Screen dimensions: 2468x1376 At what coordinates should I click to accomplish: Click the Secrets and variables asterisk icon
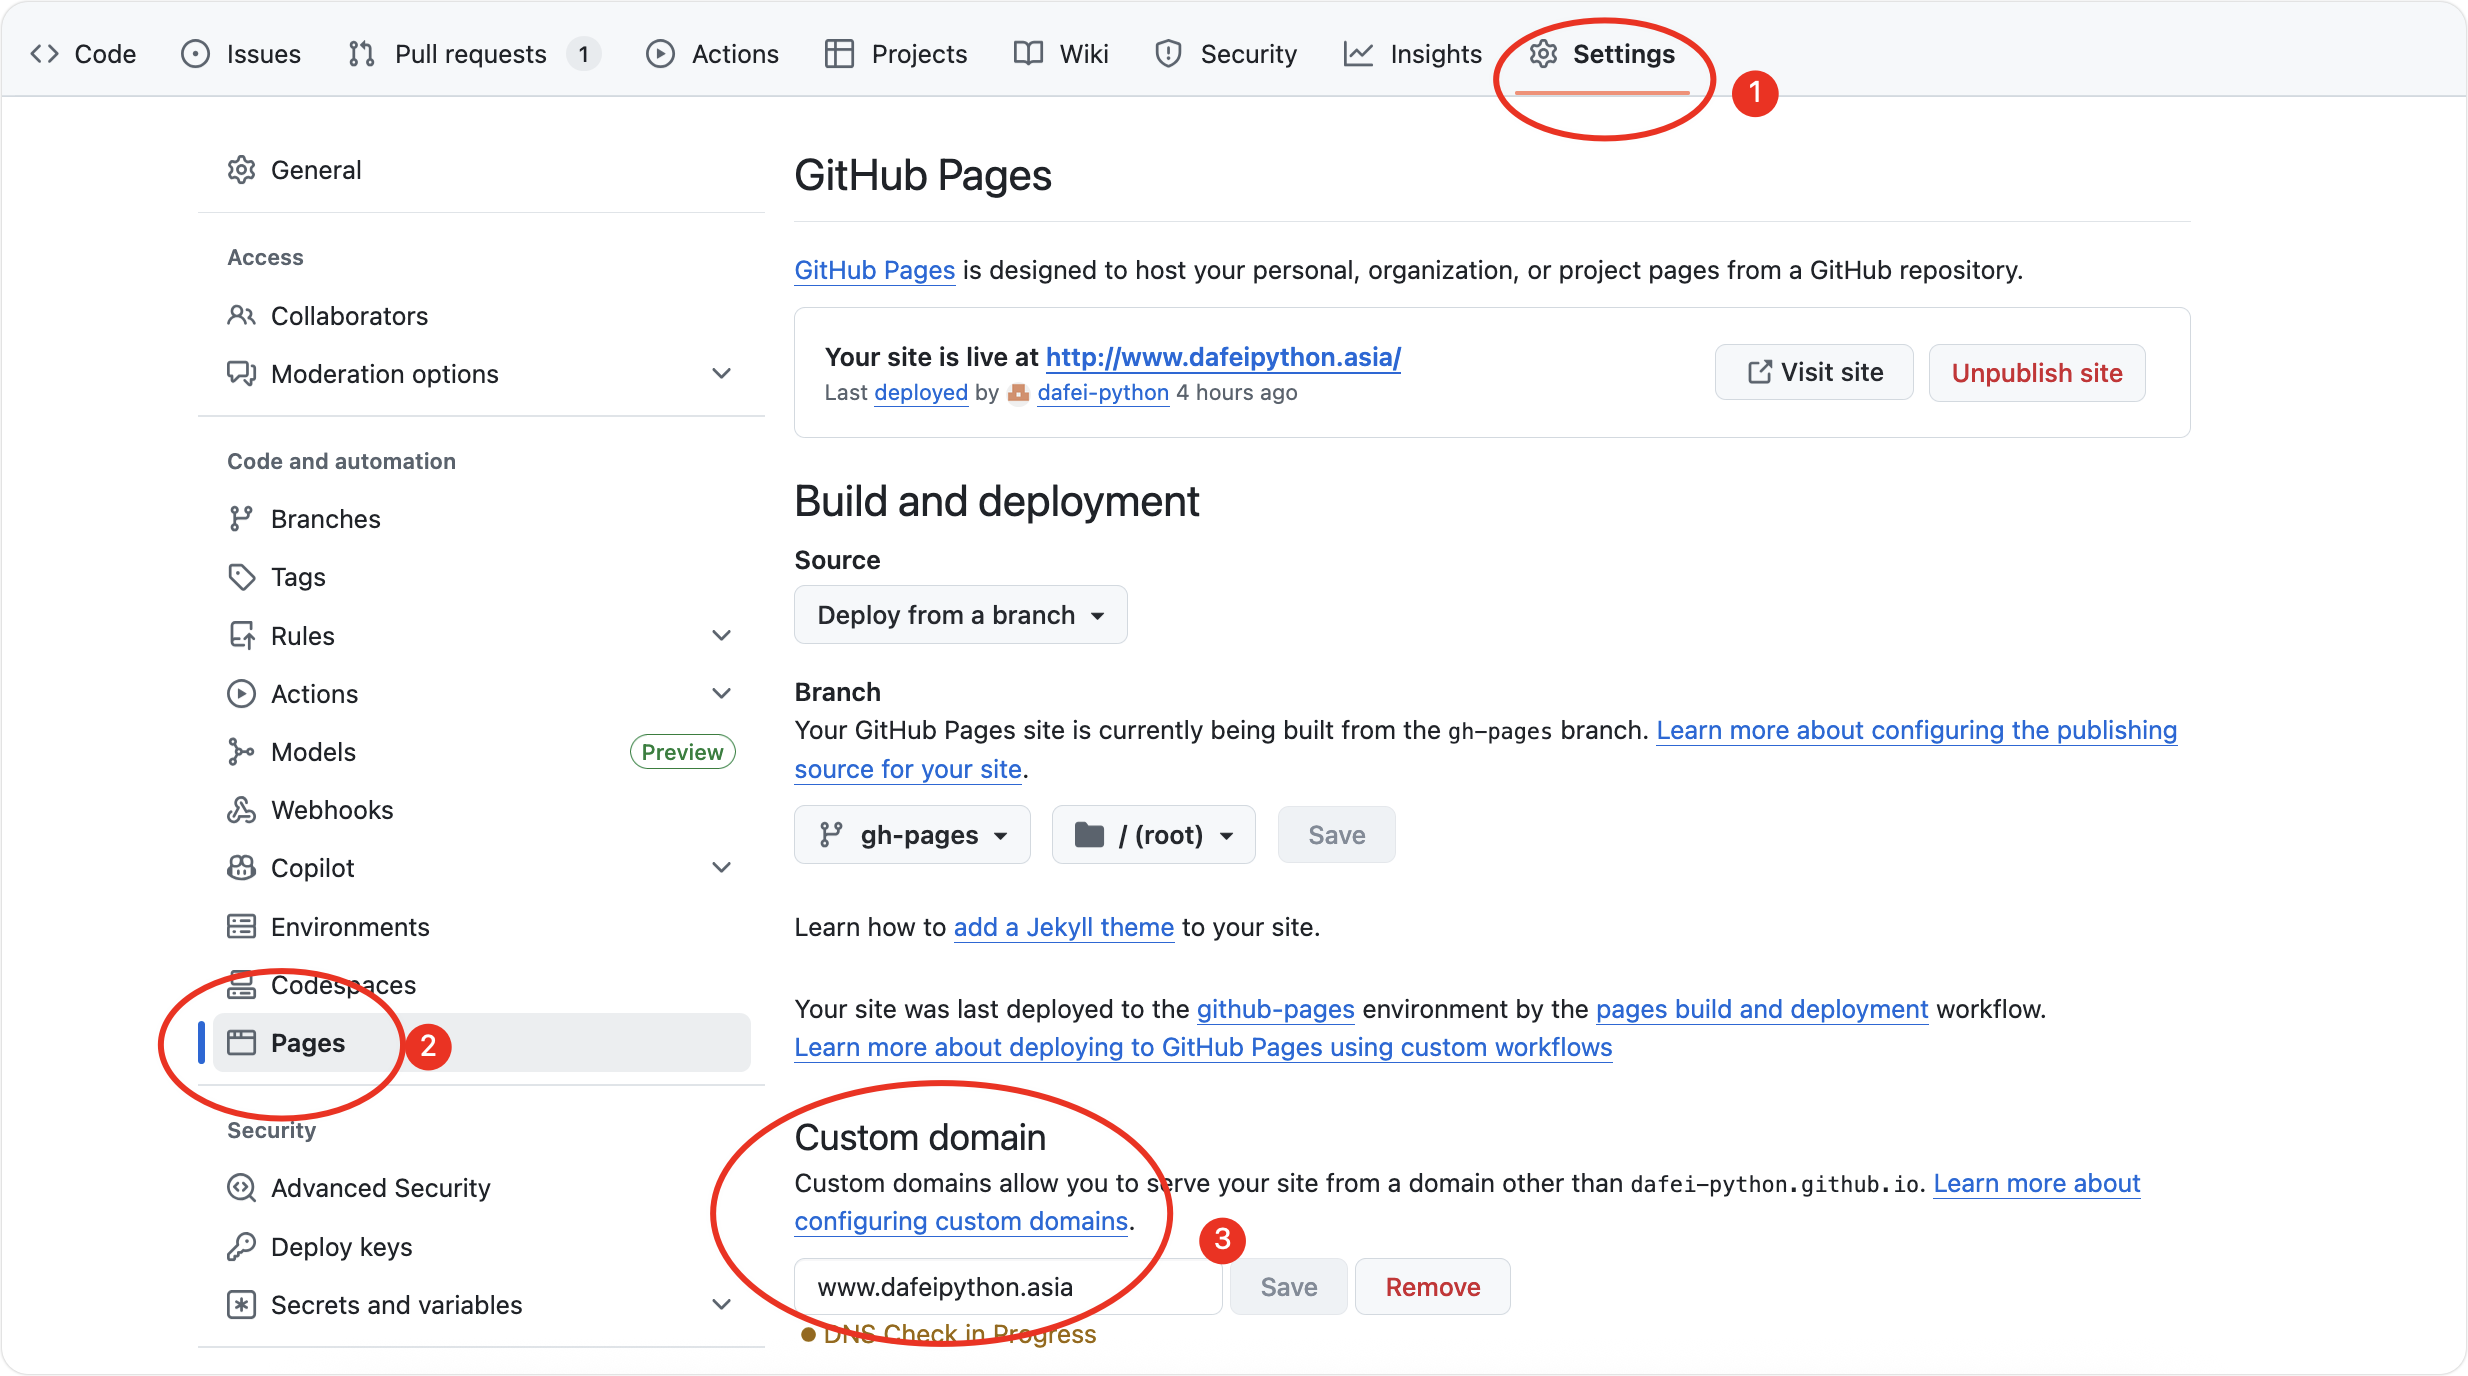[x=241, y=1305]
